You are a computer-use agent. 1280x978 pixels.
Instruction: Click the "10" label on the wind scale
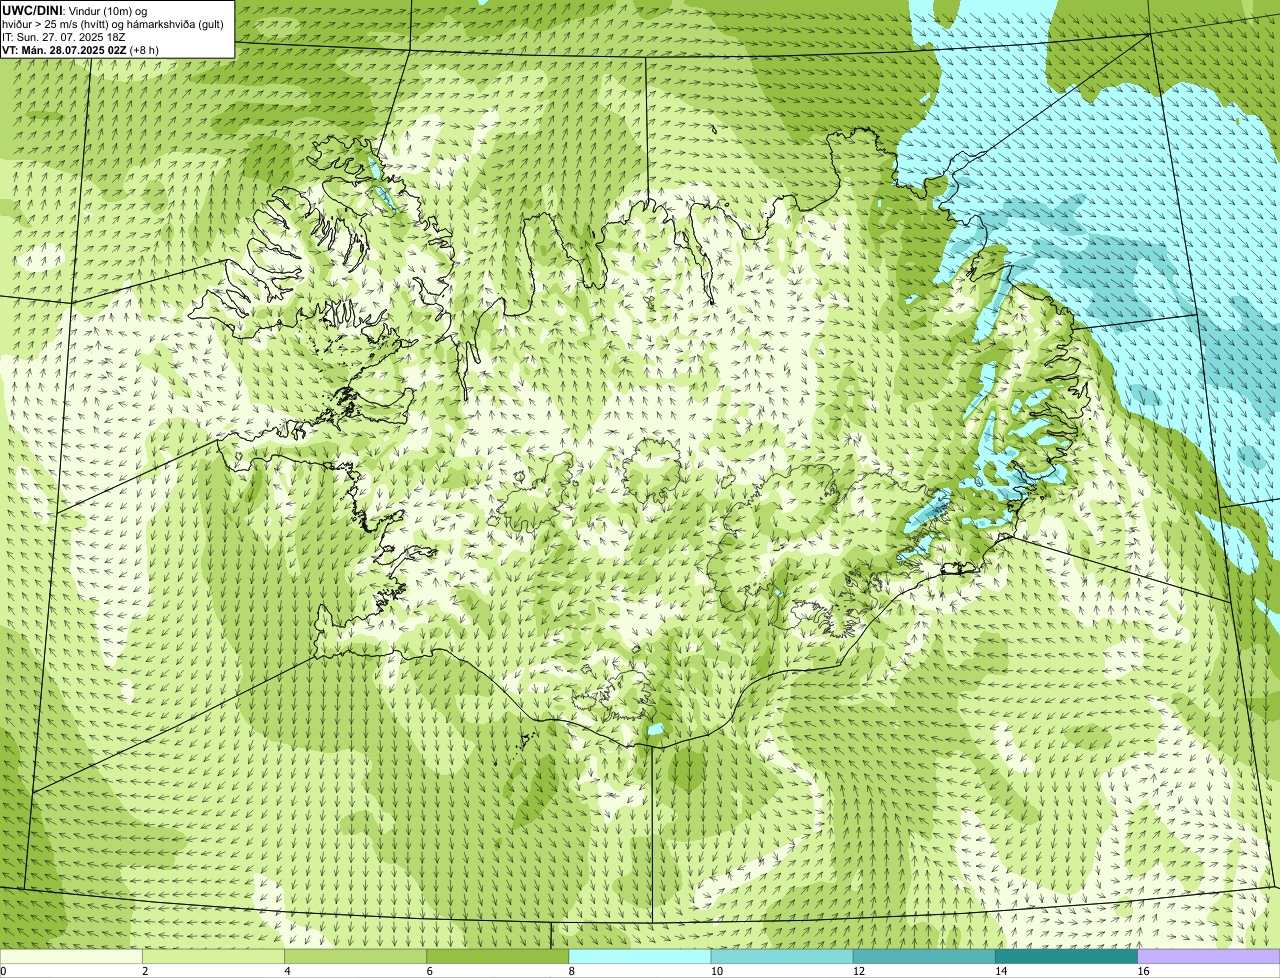(x=717, y=971)
